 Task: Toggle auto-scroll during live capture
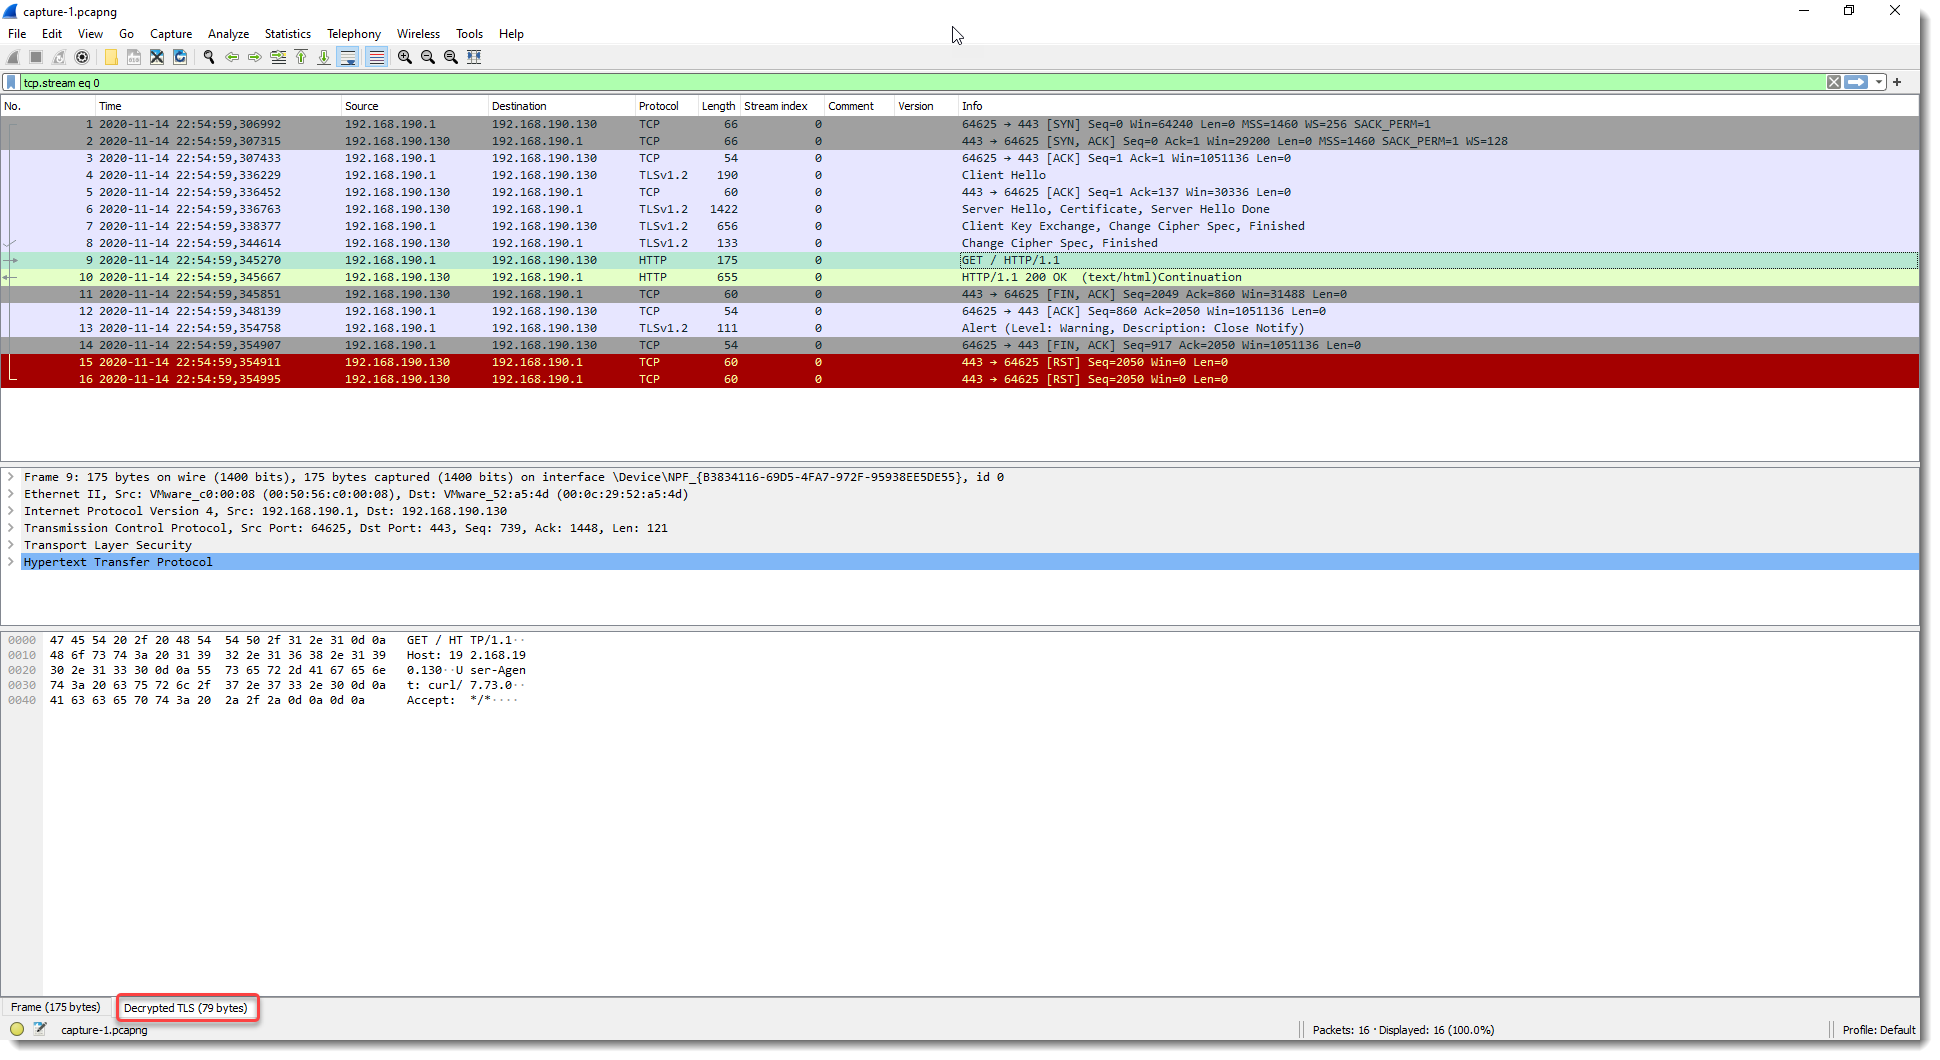pyautogui.click(x=348, y=57)
